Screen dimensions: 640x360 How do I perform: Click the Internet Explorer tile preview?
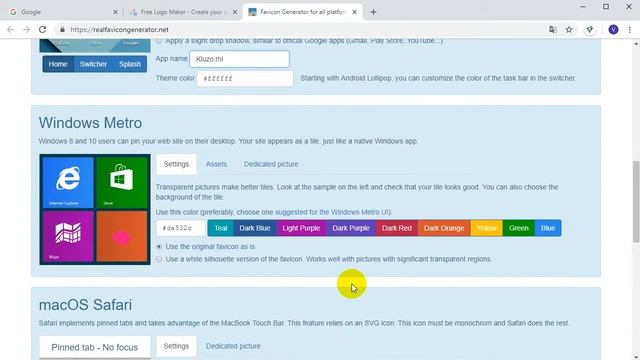[68, 182]
